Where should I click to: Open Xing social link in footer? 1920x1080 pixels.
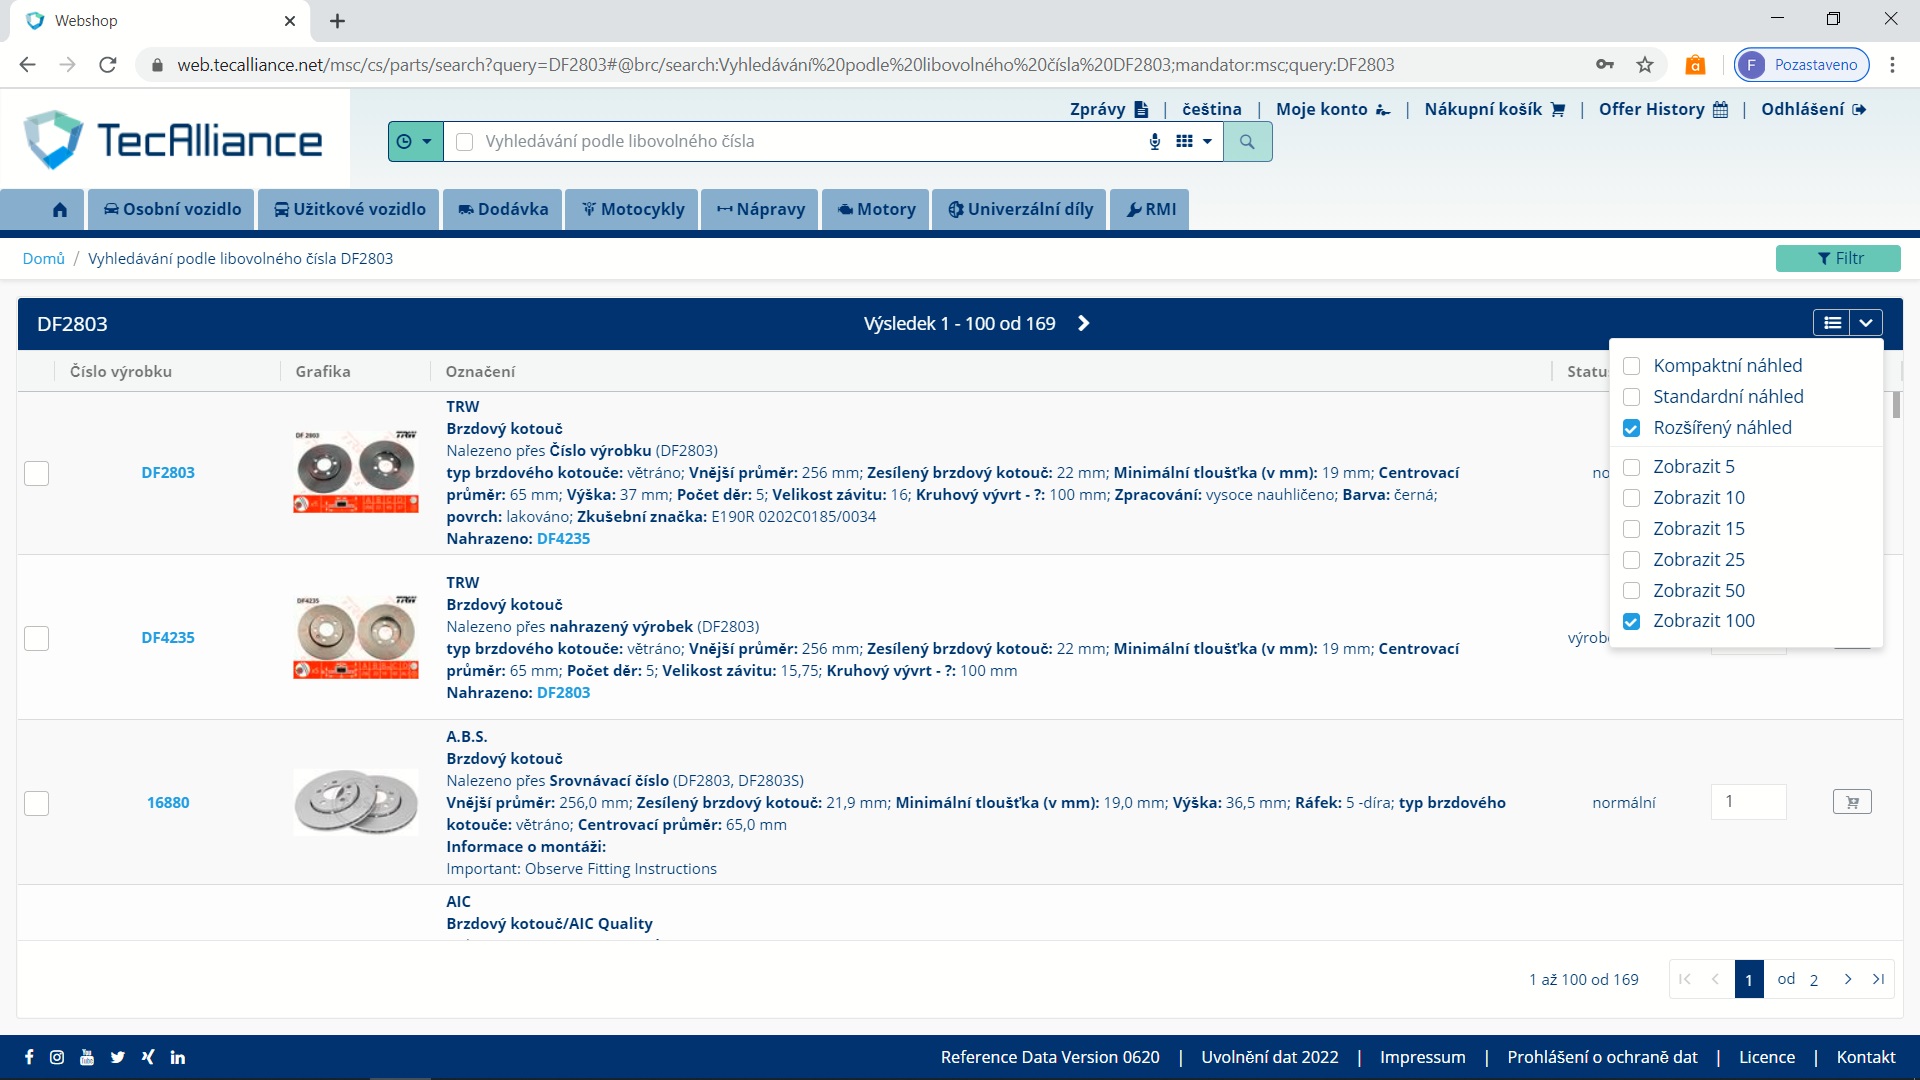pos(148,1057)
